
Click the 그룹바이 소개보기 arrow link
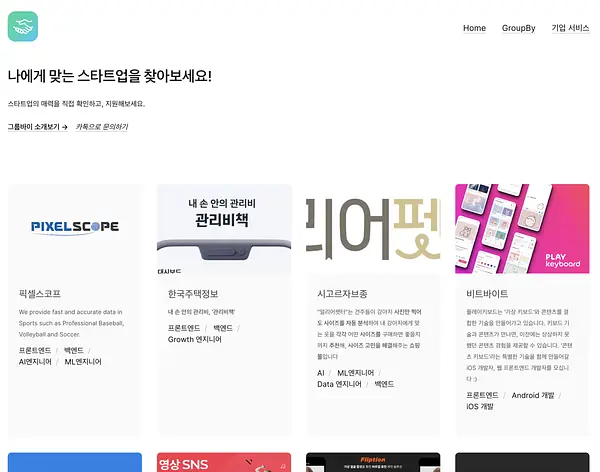(38, 127)
